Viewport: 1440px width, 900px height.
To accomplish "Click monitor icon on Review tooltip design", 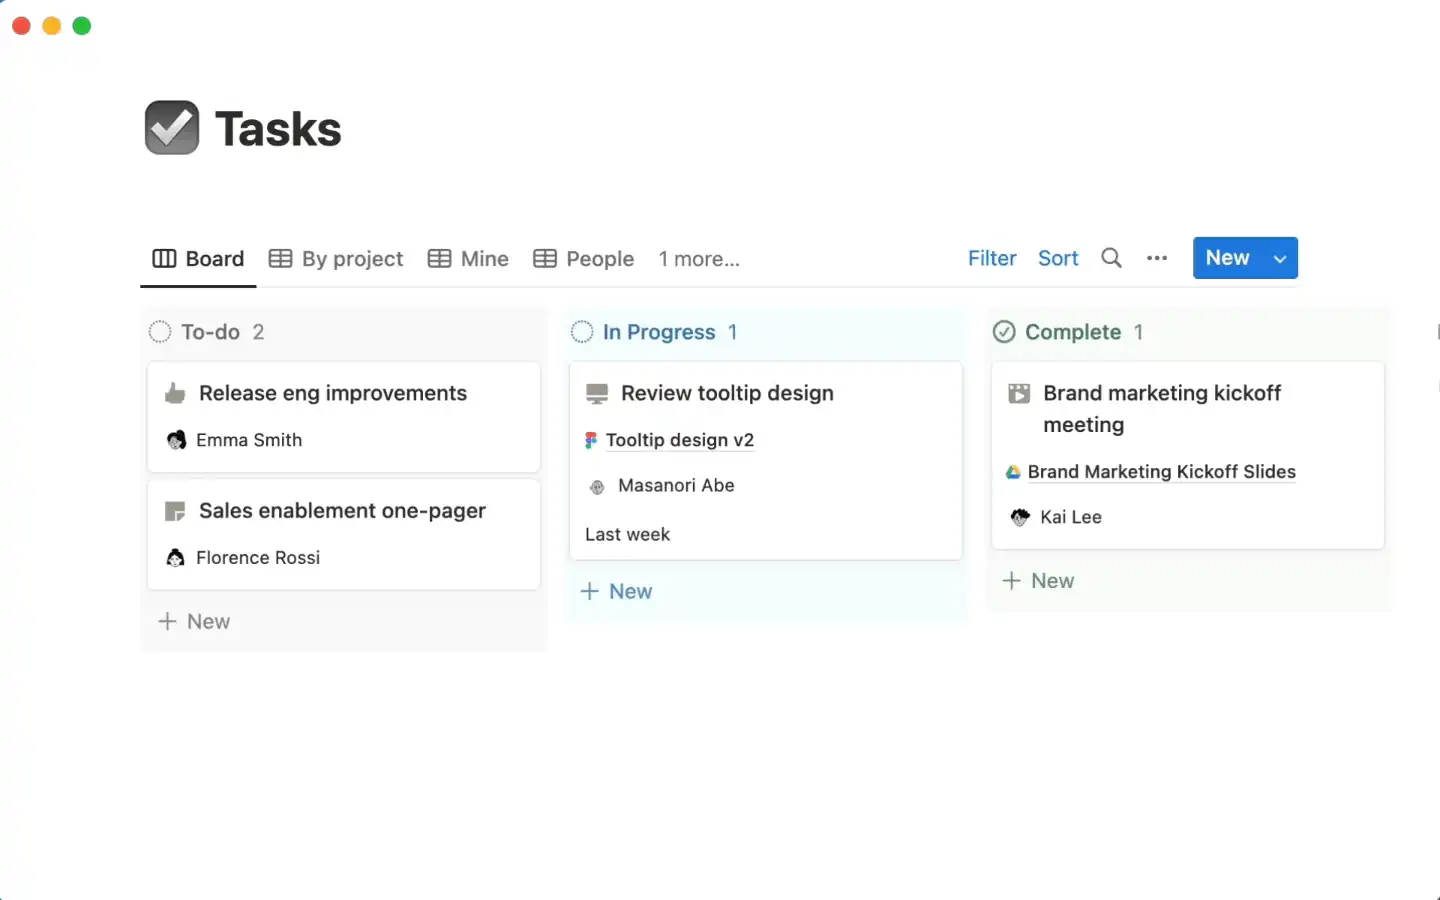I will pyautogui.click(x=597, y=394).
